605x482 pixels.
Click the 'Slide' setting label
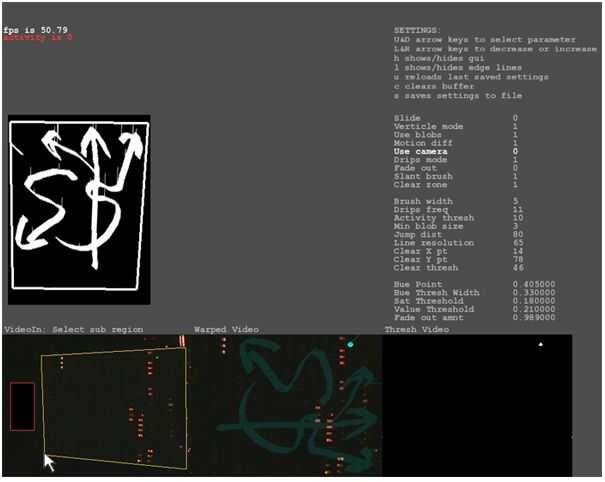point(407,118)
